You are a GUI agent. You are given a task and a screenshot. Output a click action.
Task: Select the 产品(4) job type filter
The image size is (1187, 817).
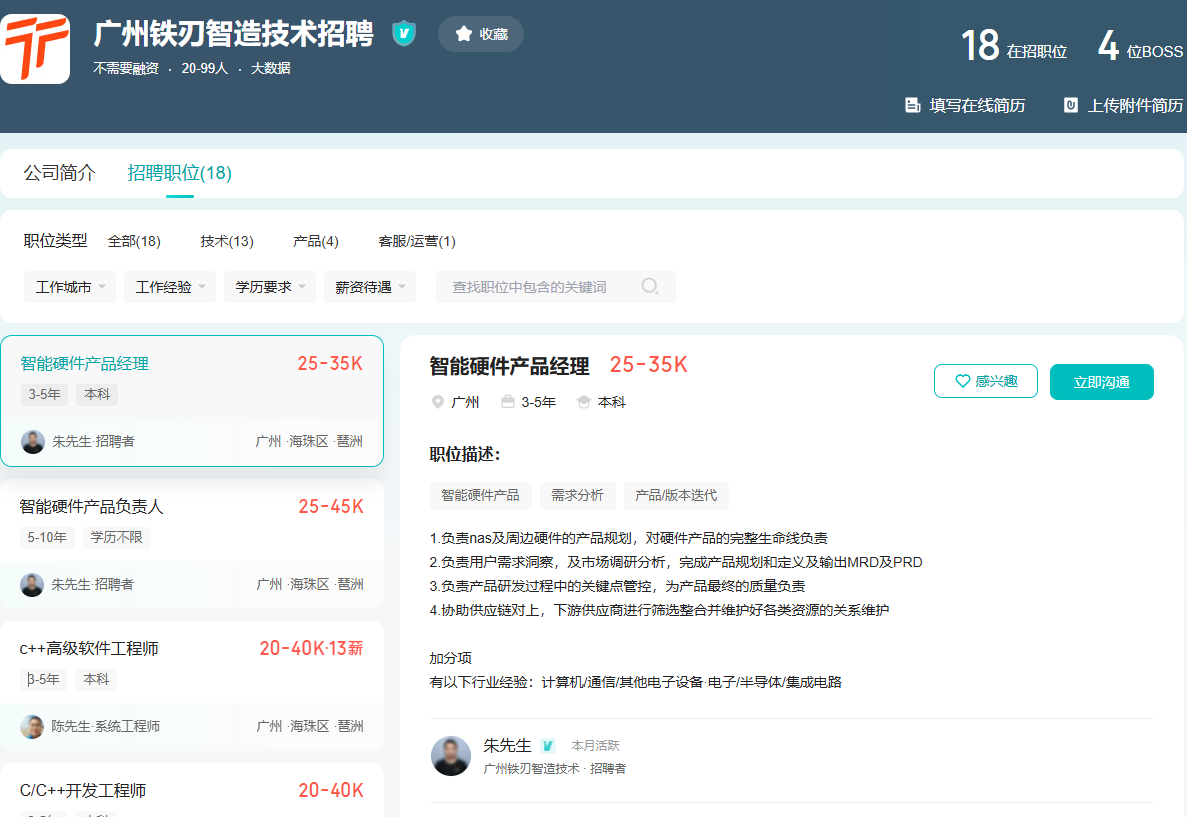pyautogui.click(x=316, y=241)
